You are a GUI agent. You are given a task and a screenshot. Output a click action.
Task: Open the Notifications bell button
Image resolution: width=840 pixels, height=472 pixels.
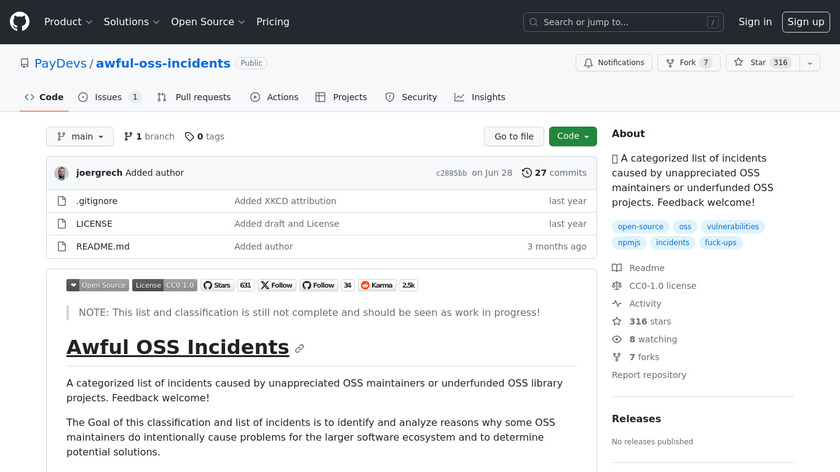point(612,62)
